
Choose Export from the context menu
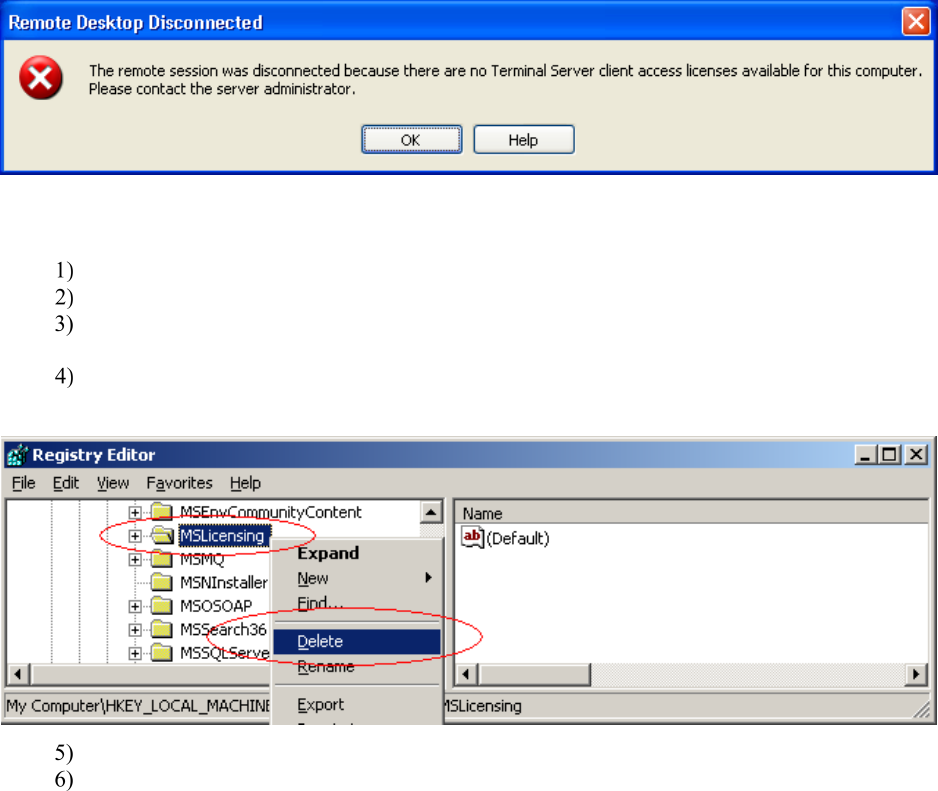[357, 705]
